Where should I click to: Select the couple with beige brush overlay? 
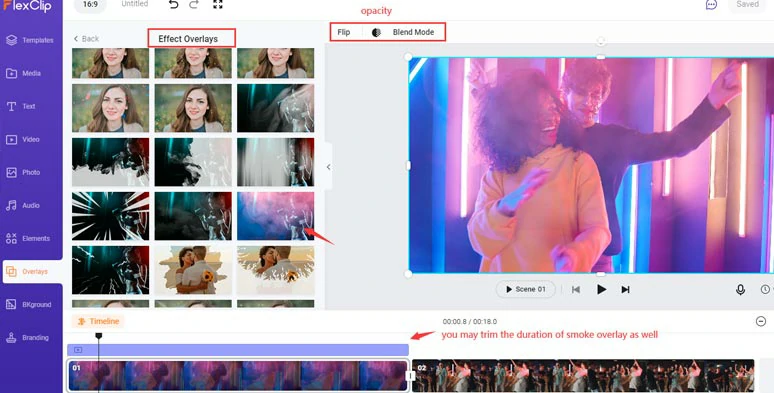(193, 270)
